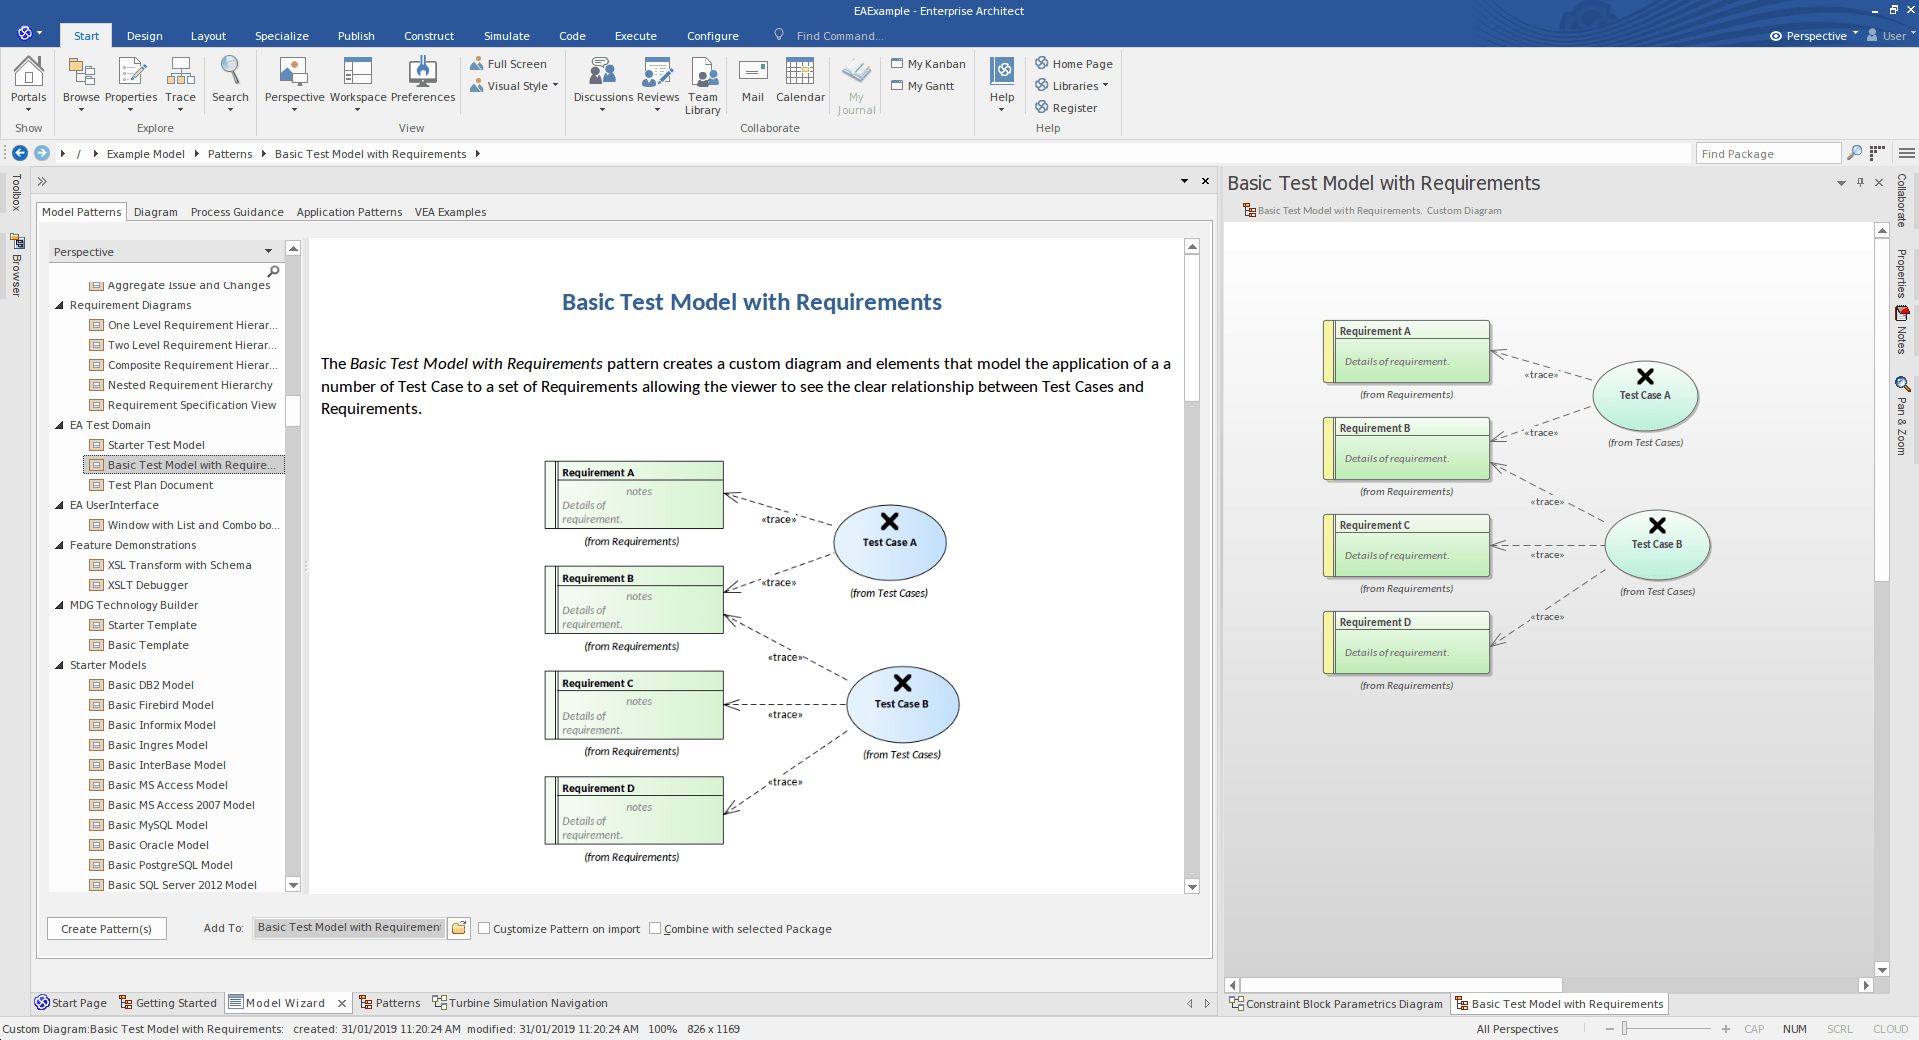Viewport: 1919px width, 1040px height.
Task: Collapse the Starter Models tree group
Action: [59, 665]
